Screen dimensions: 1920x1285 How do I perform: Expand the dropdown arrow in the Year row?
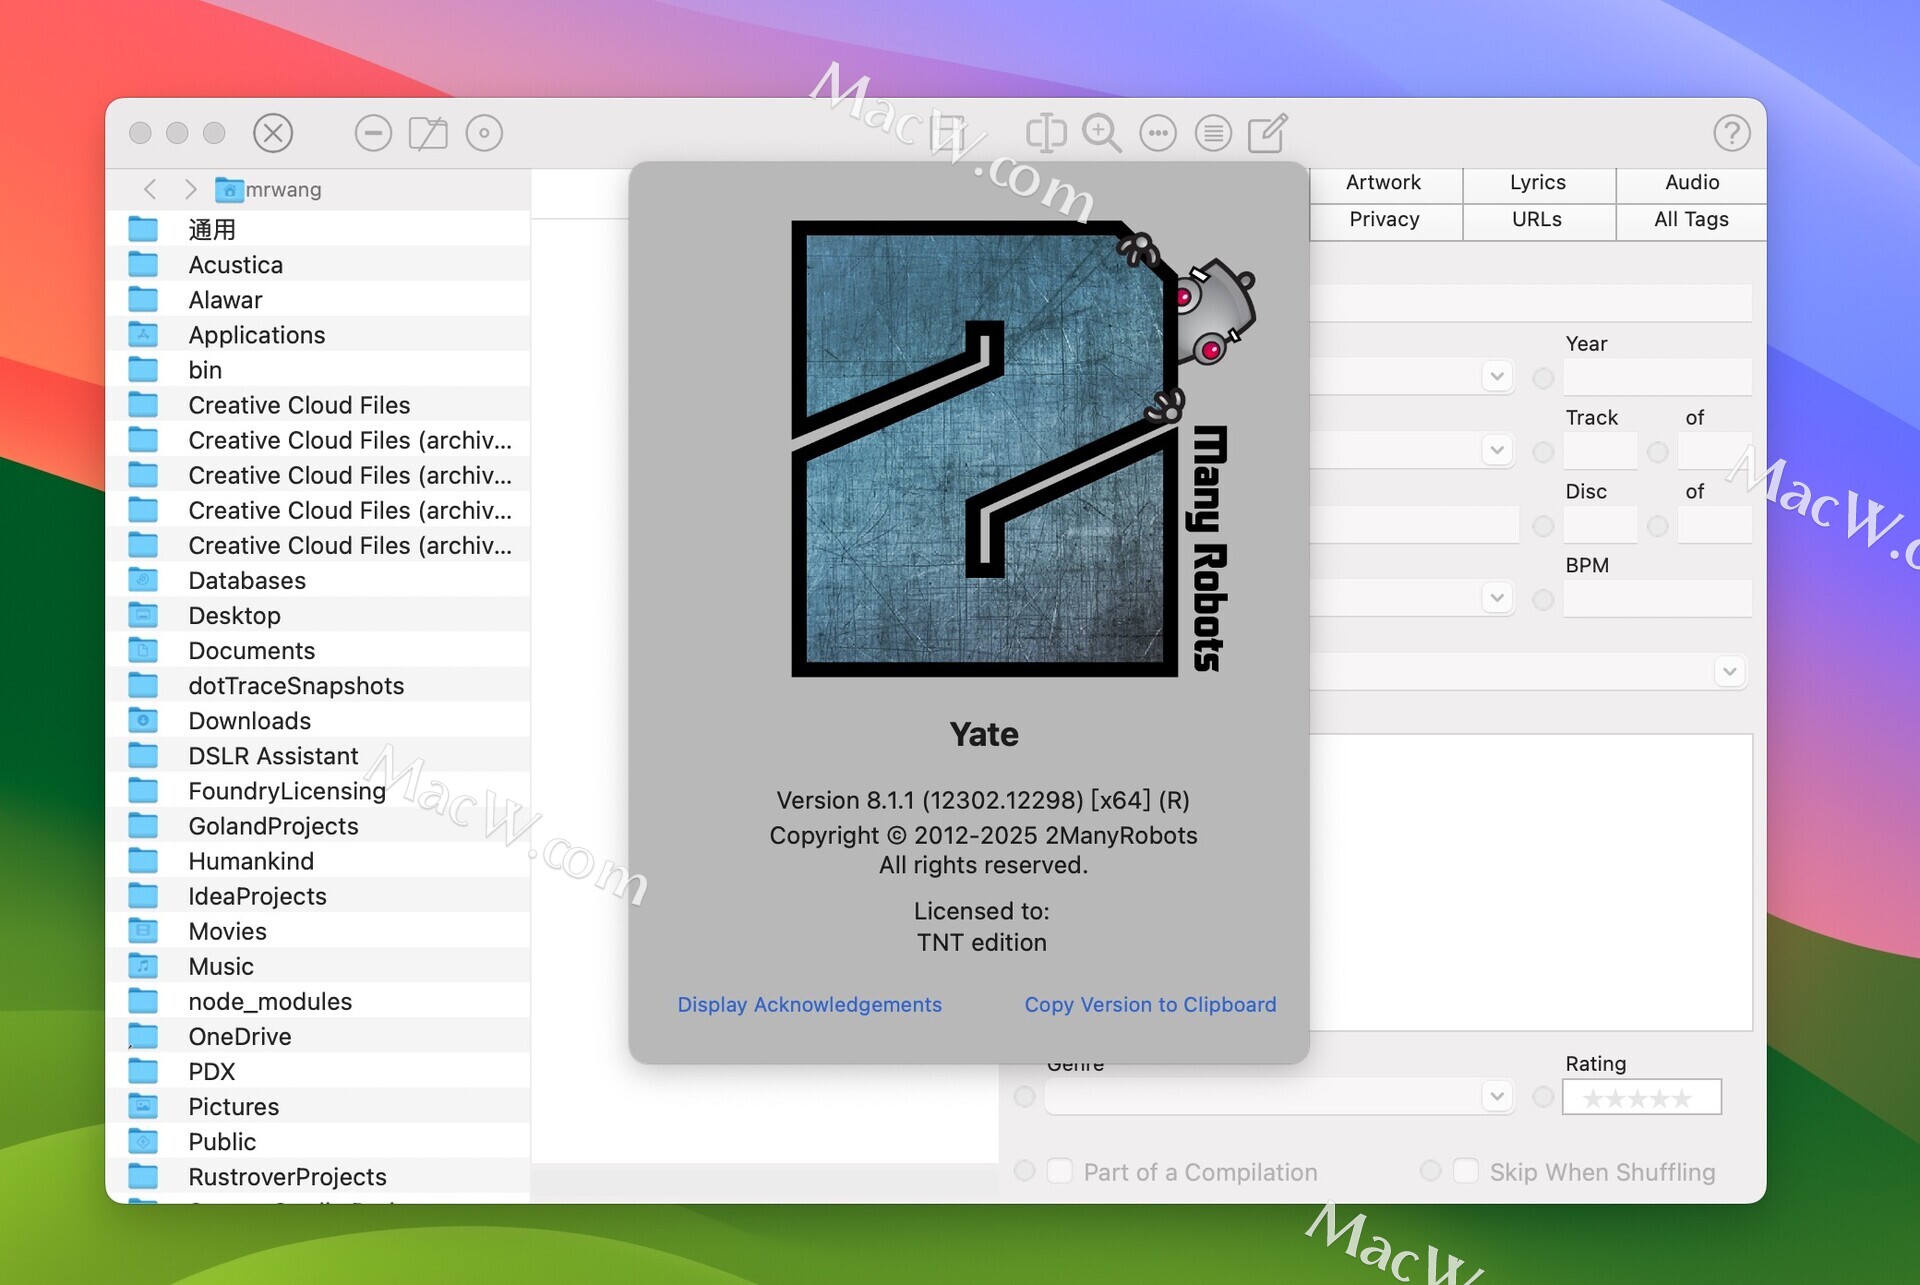(1497, 377)
